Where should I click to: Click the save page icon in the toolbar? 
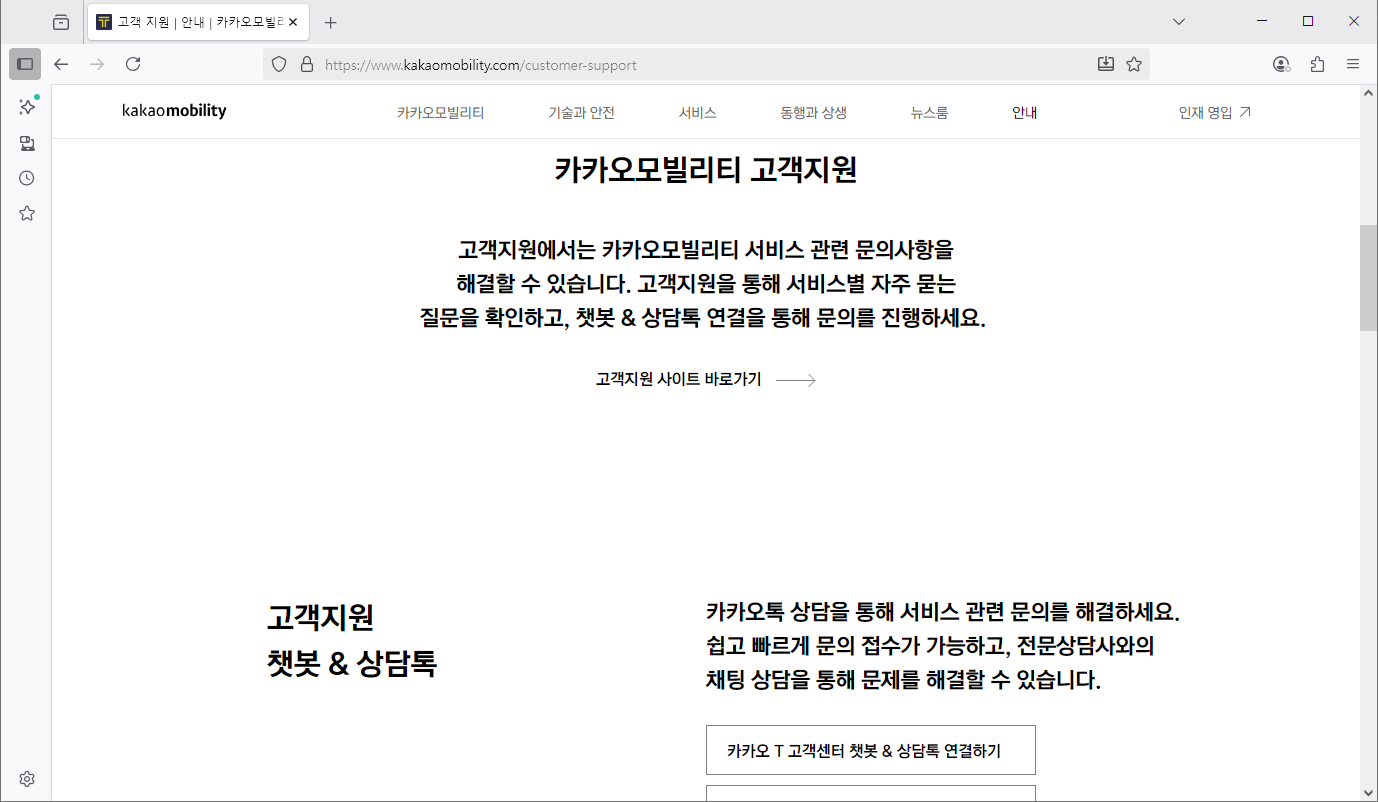(1105, 63)
